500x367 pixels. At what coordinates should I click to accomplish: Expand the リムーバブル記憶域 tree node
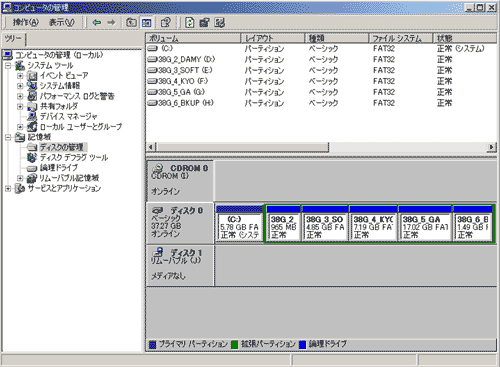20,178
